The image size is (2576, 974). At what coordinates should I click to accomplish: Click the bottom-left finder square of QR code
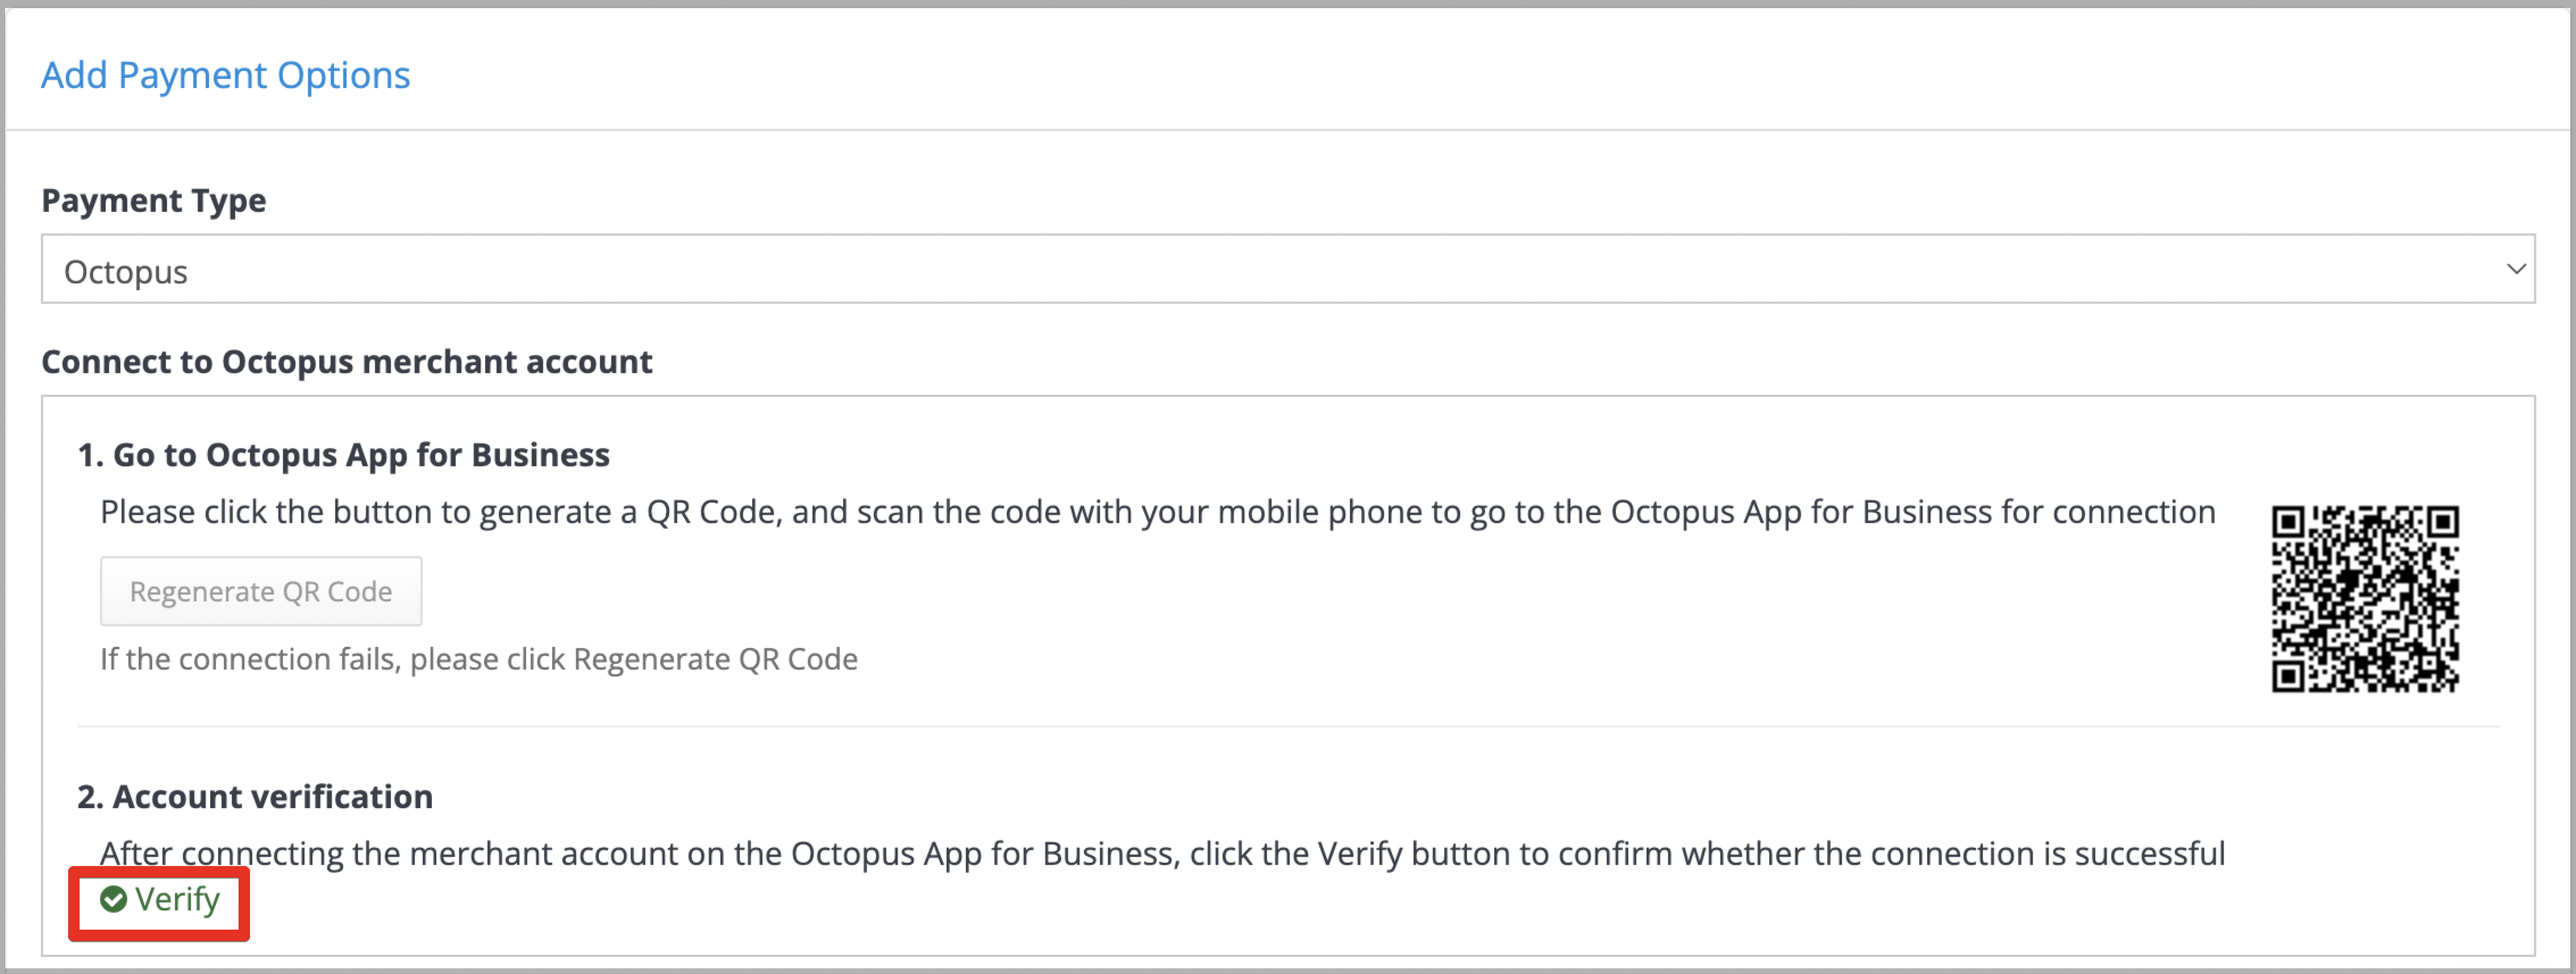click(2289, 675)
